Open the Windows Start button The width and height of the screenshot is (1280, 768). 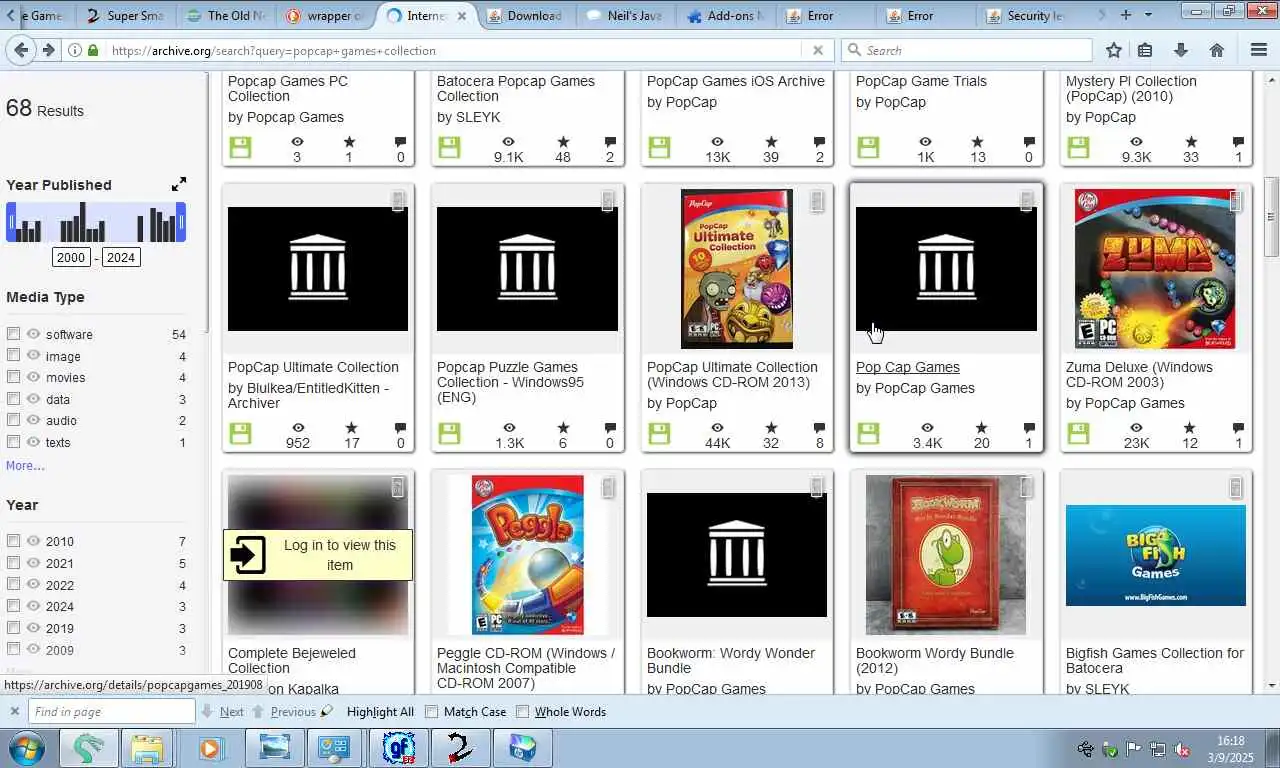tap(25, 747)
